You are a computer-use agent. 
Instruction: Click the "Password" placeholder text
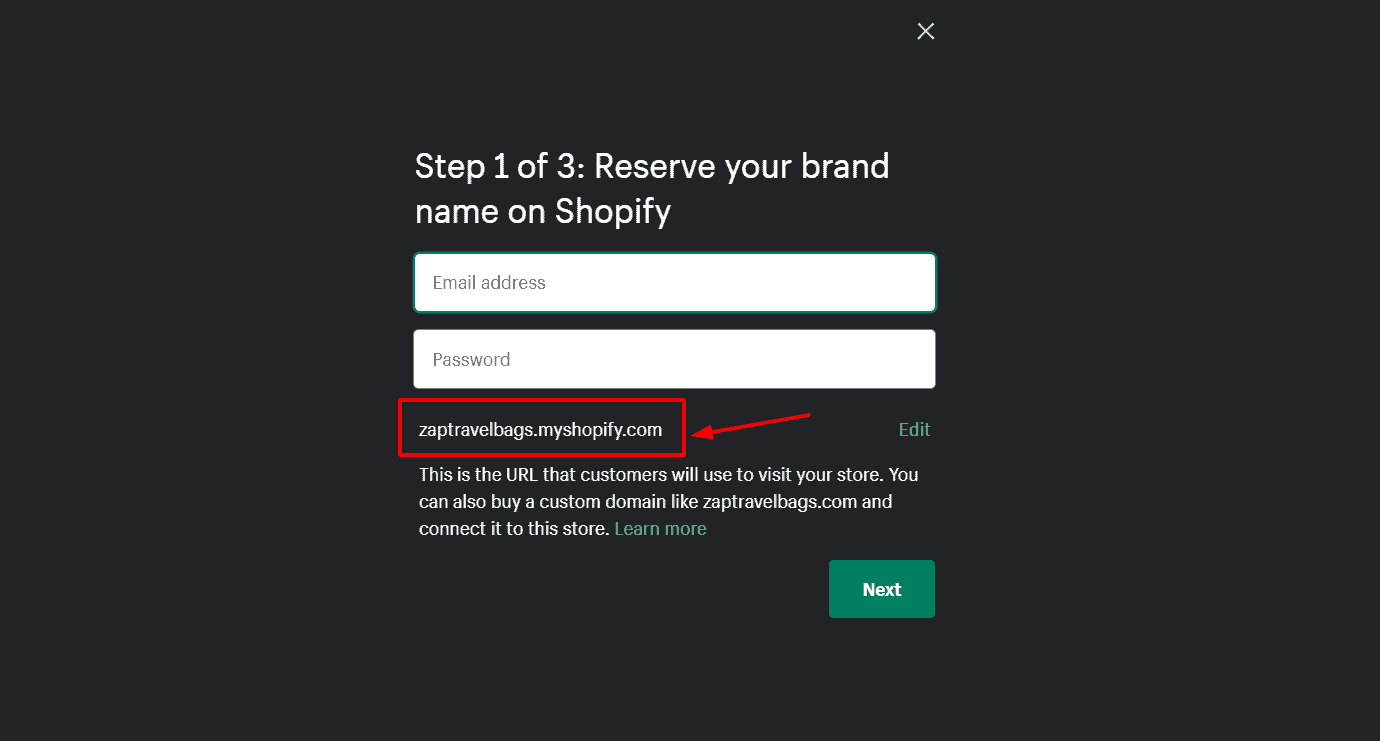471,360
